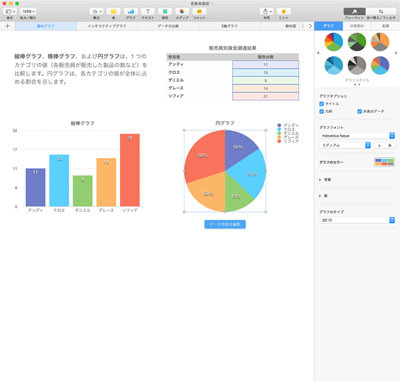Image resolution: width=400 pixels, height=381 pixels.
Task: Select the グラフ inspector tab
Action: (328, 26)
